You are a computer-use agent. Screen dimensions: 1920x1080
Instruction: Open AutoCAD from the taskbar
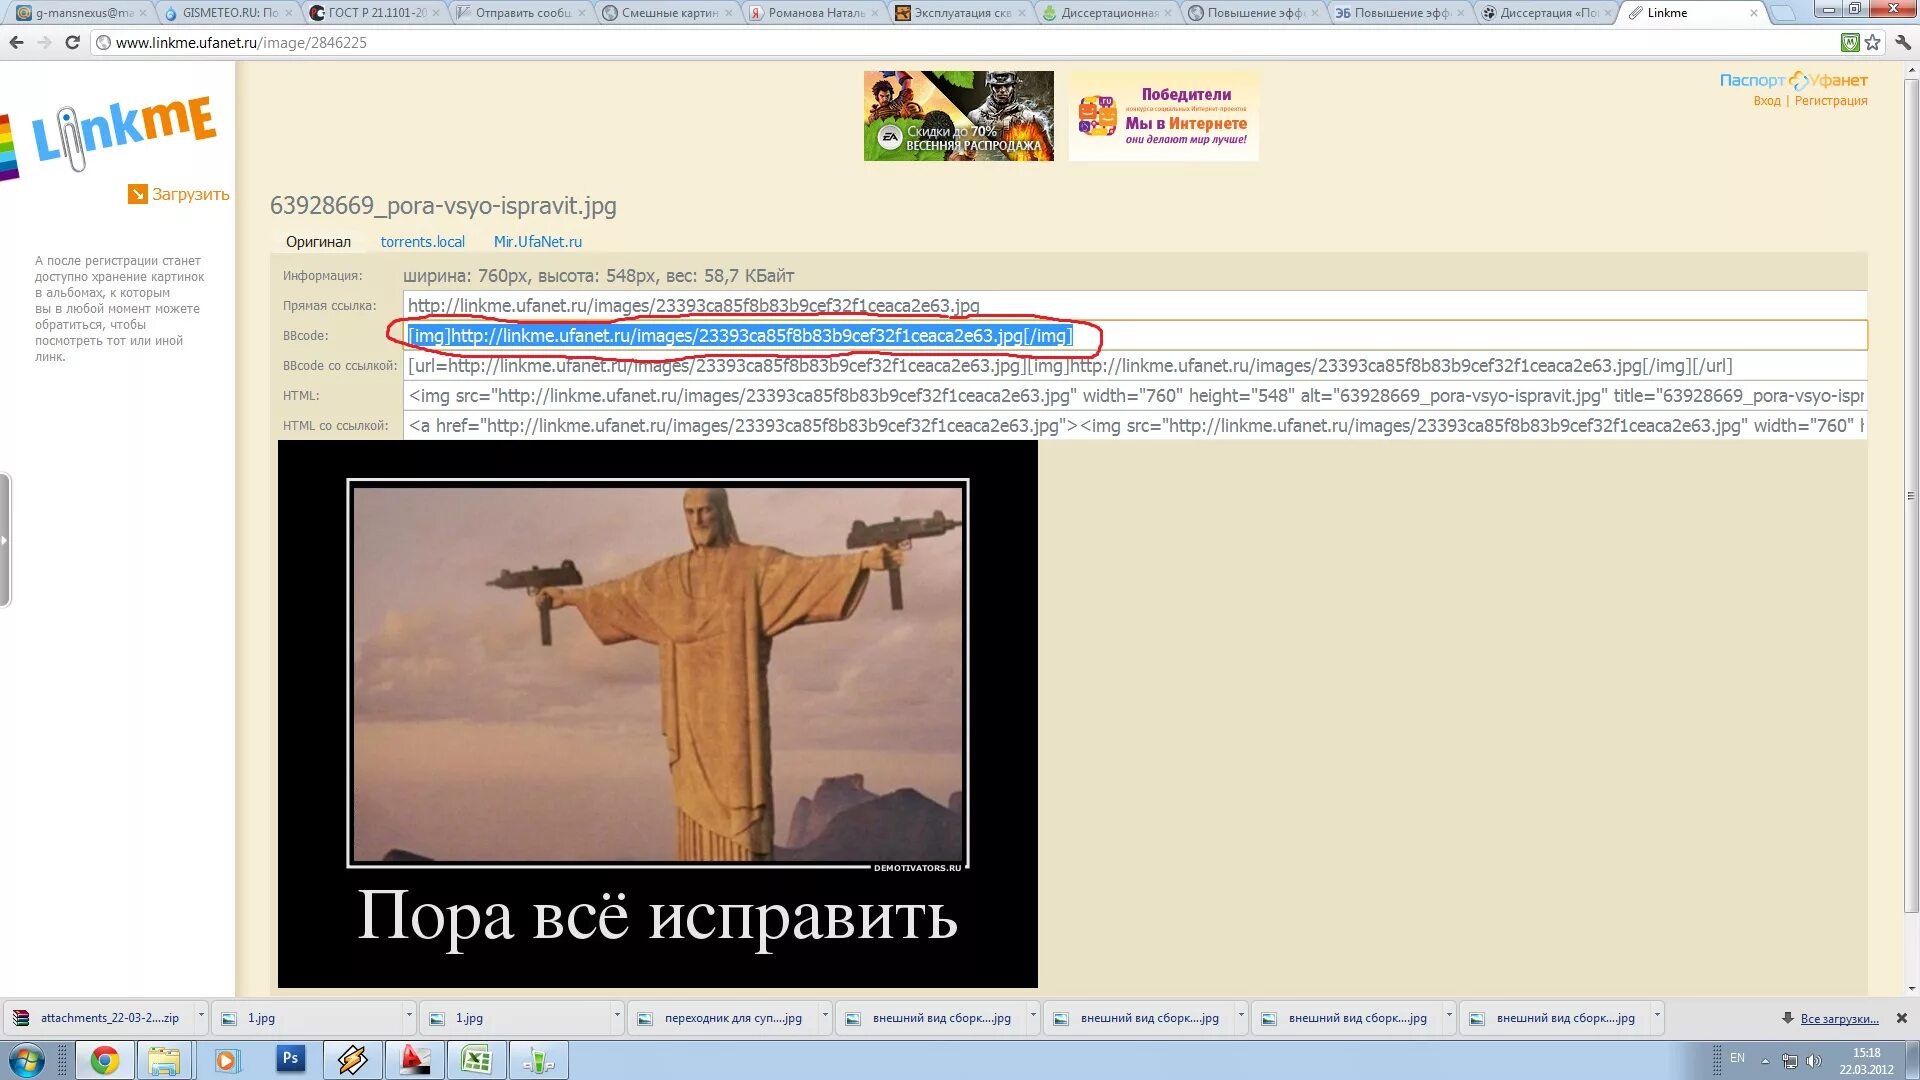tap(415, 1060)
